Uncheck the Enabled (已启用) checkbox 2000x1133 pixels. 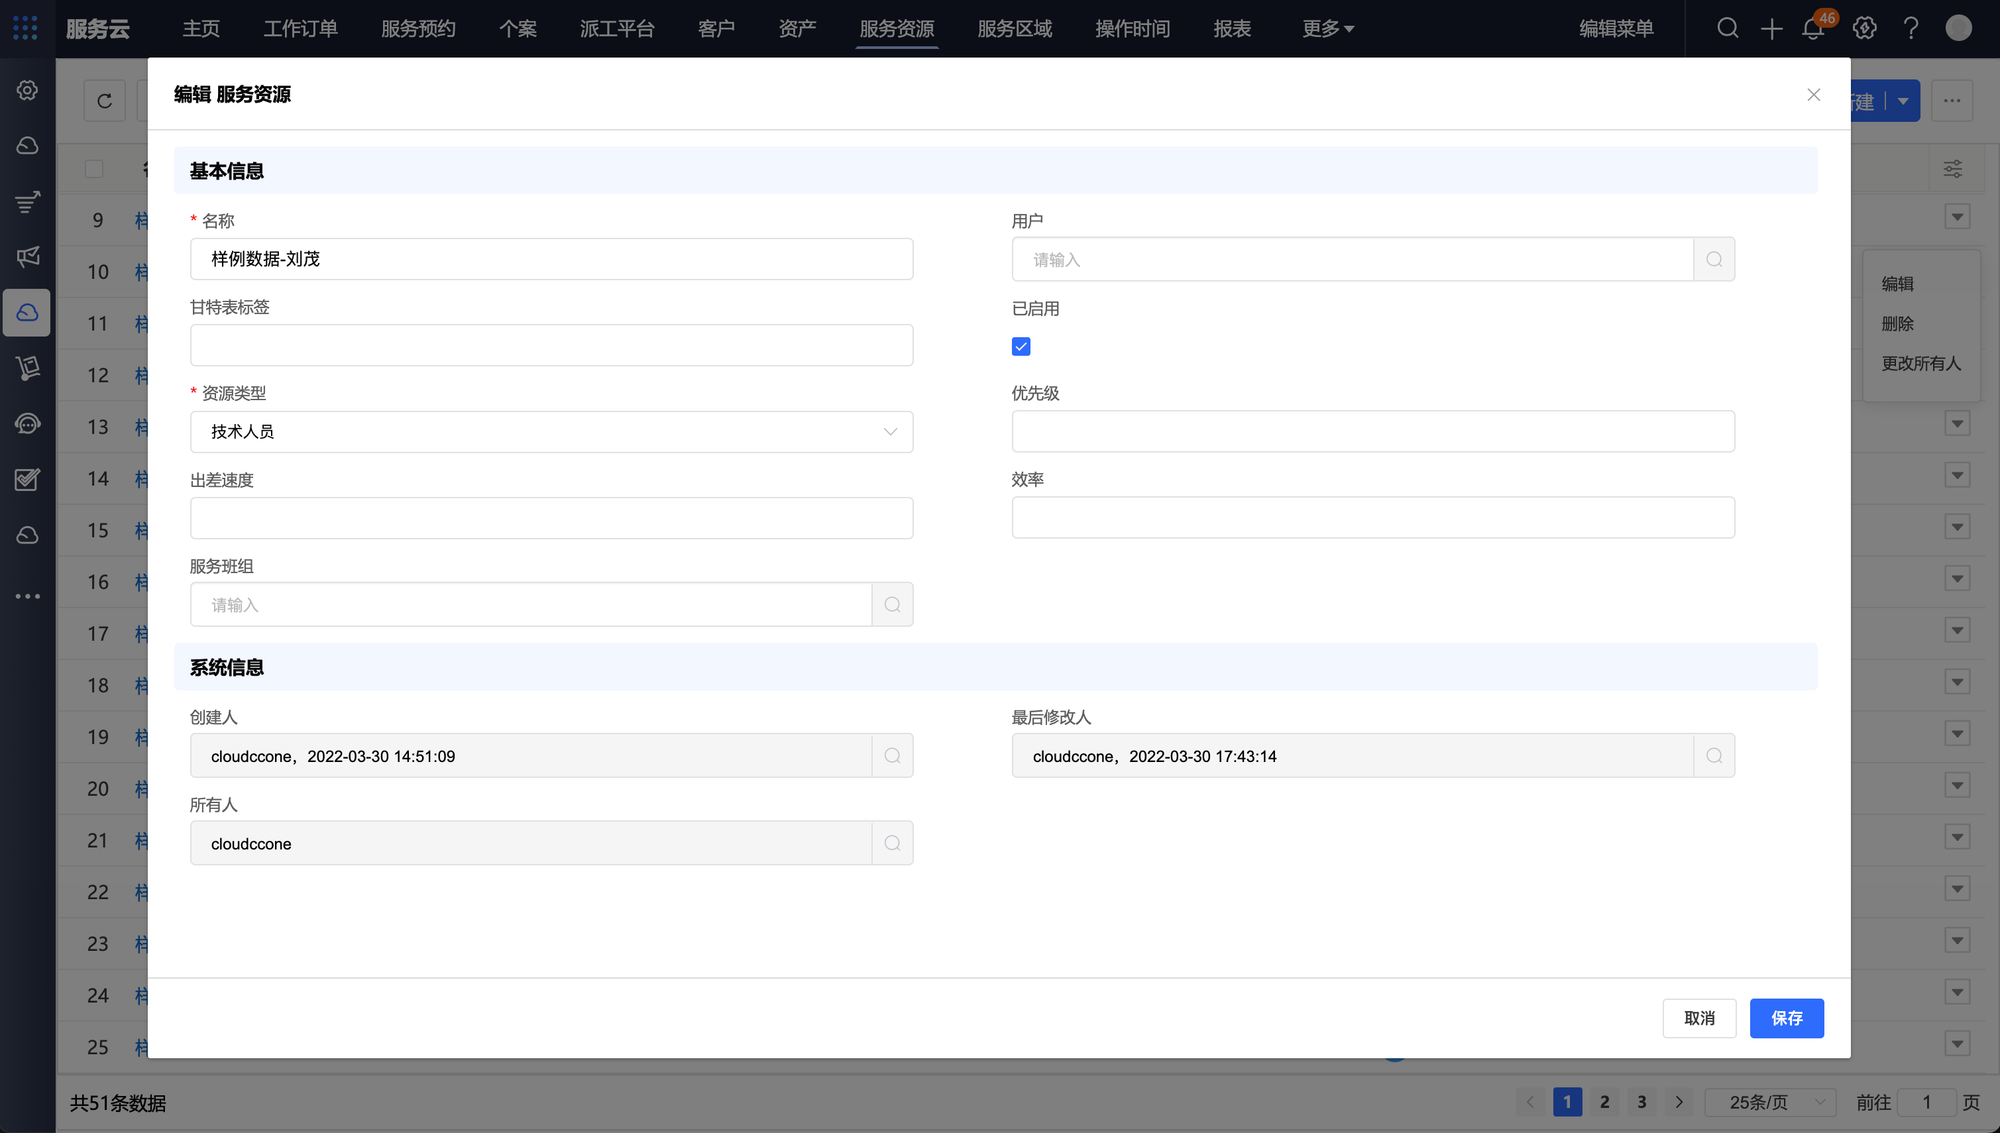(1021, 347)
